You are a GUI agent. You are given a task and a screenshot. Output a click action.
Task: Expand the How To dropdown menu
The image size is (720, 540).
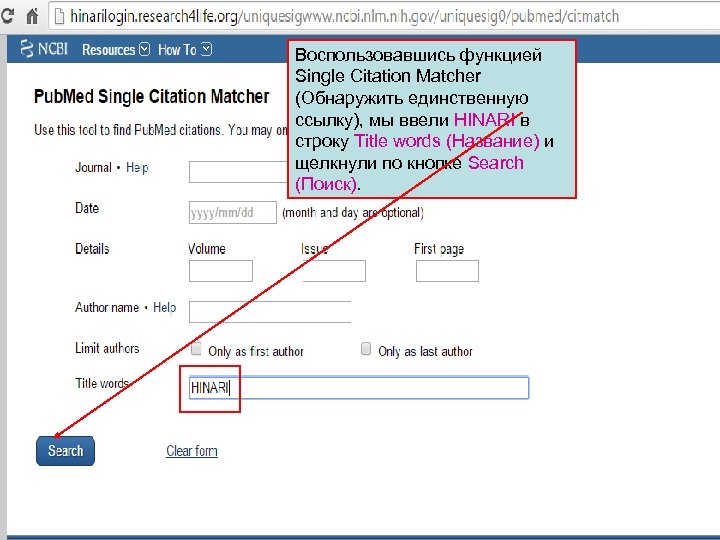185,50
